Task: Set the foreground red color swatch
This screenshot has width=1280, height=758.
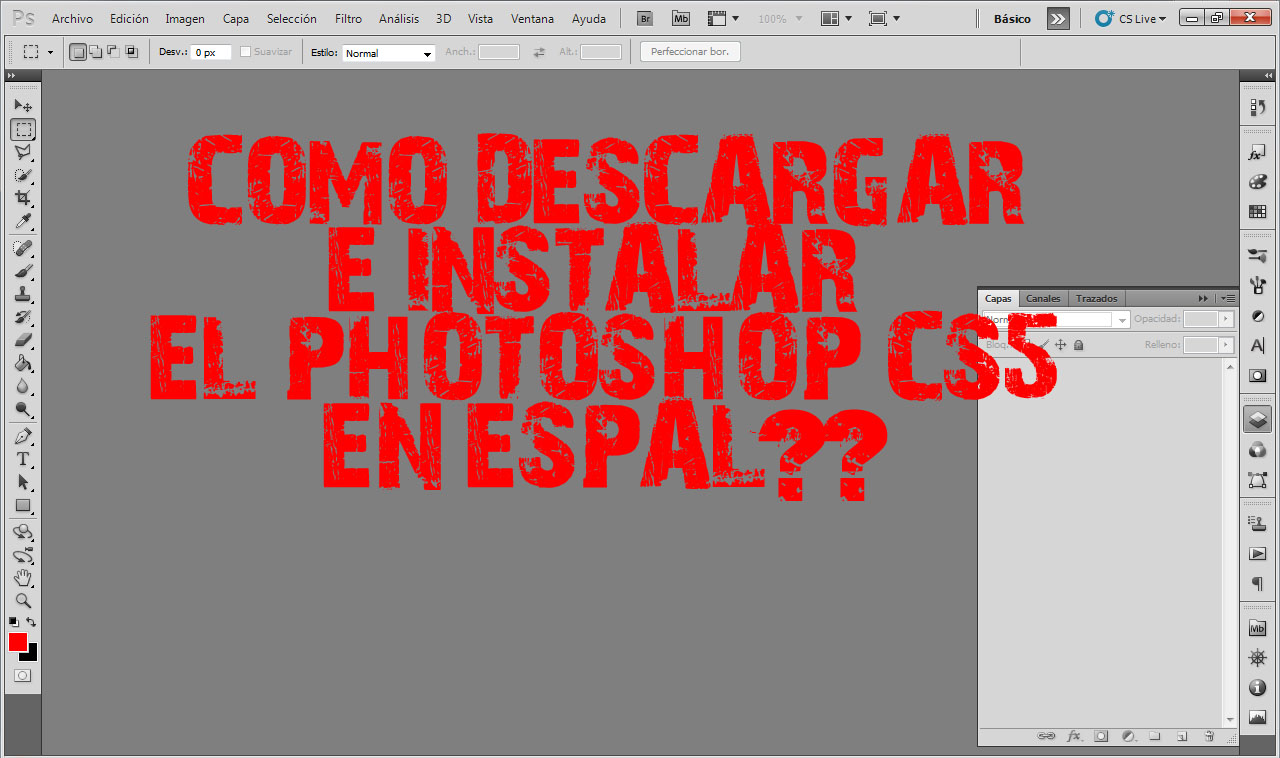Action: (18, 642)
